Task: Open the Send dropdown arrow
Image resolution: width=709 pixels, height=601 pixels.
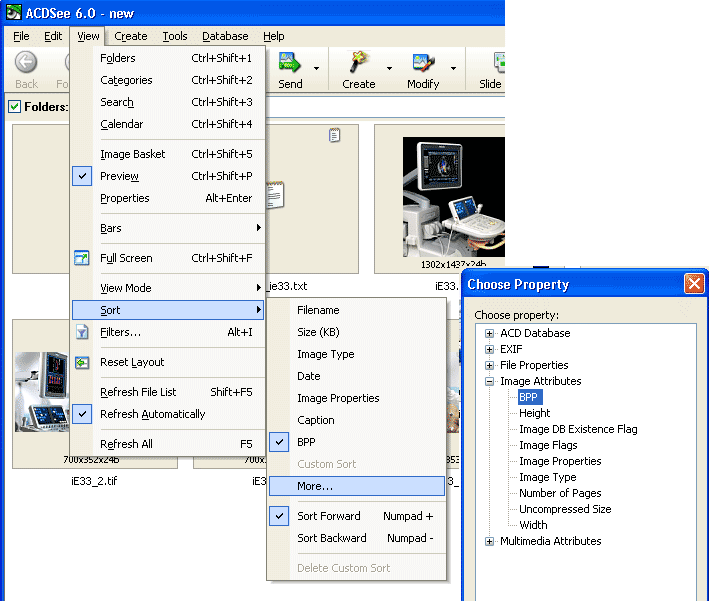Action: pyautogui.click(x=317, y=69)
